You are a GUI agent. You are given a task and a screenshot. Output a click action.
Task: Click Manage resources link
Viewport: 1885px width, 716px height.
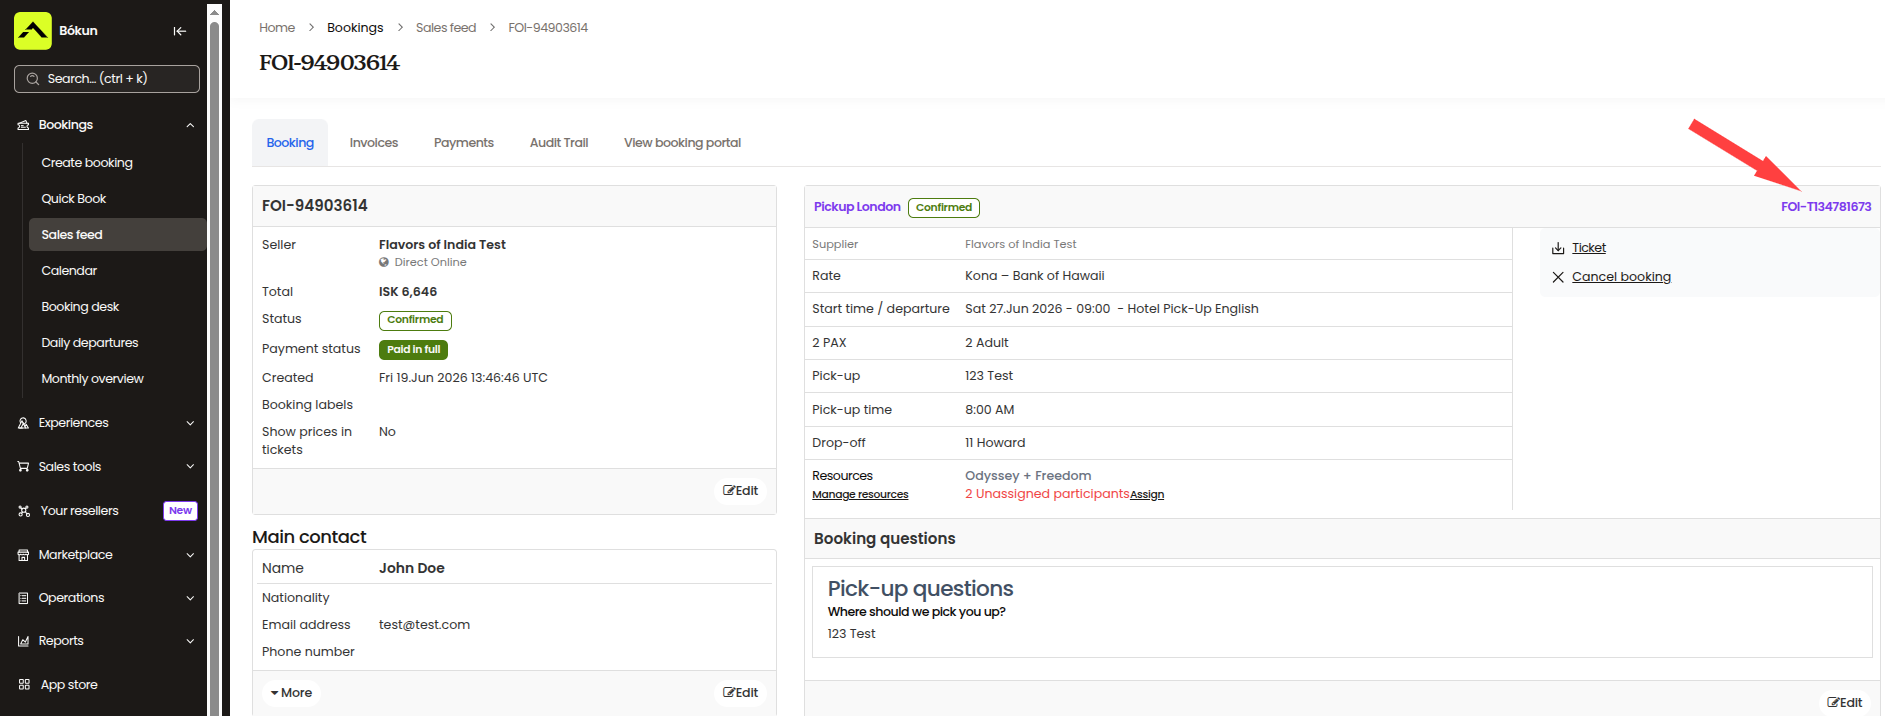coord(860,495)
